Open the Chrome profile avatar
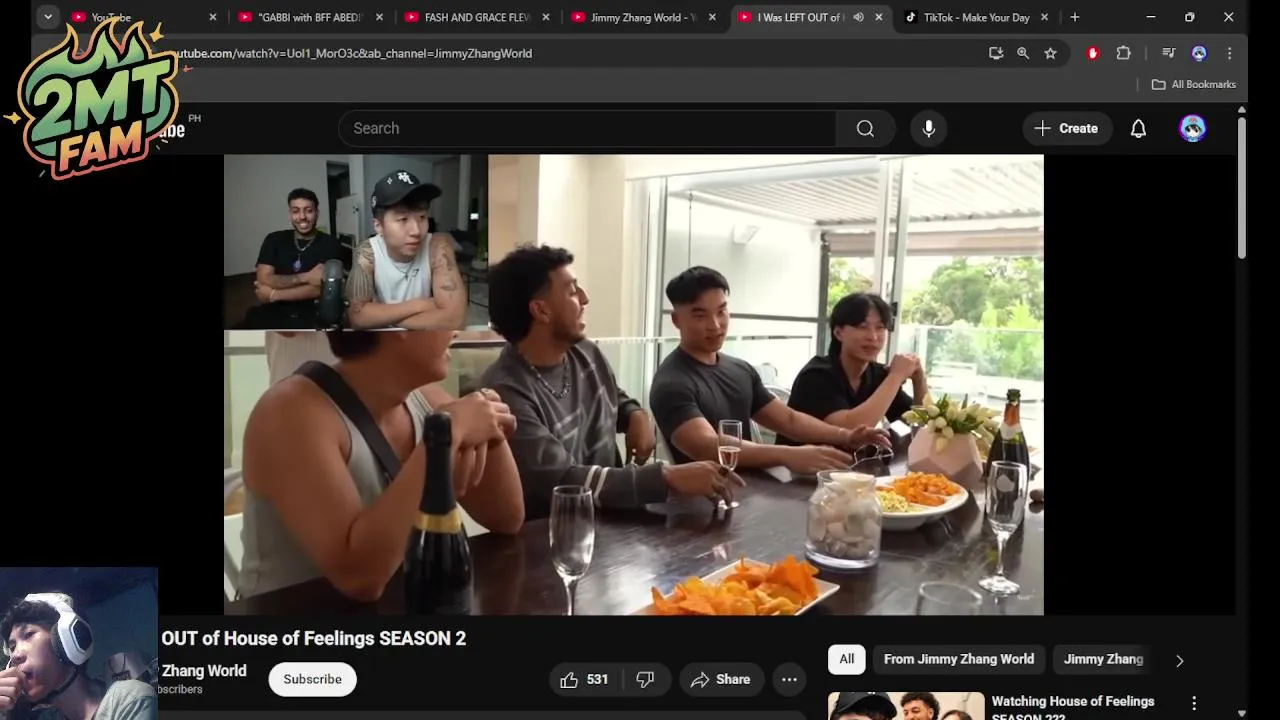This screenshot has height=720, width=1280. pyautogui.click(x=1199, y=53)
